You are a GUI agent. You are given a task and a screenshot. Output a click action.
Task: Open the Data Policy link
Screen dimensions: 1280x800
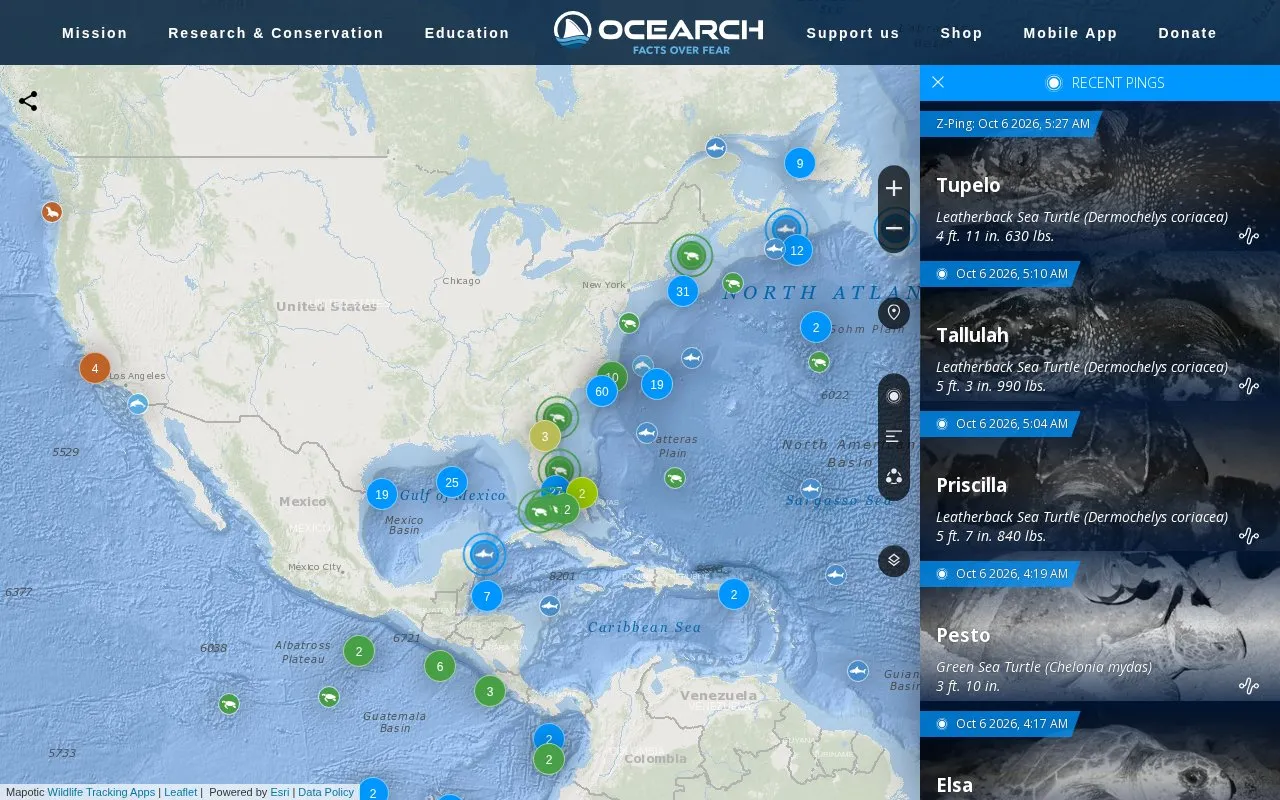pyautogui.click(x=326, y=792)
